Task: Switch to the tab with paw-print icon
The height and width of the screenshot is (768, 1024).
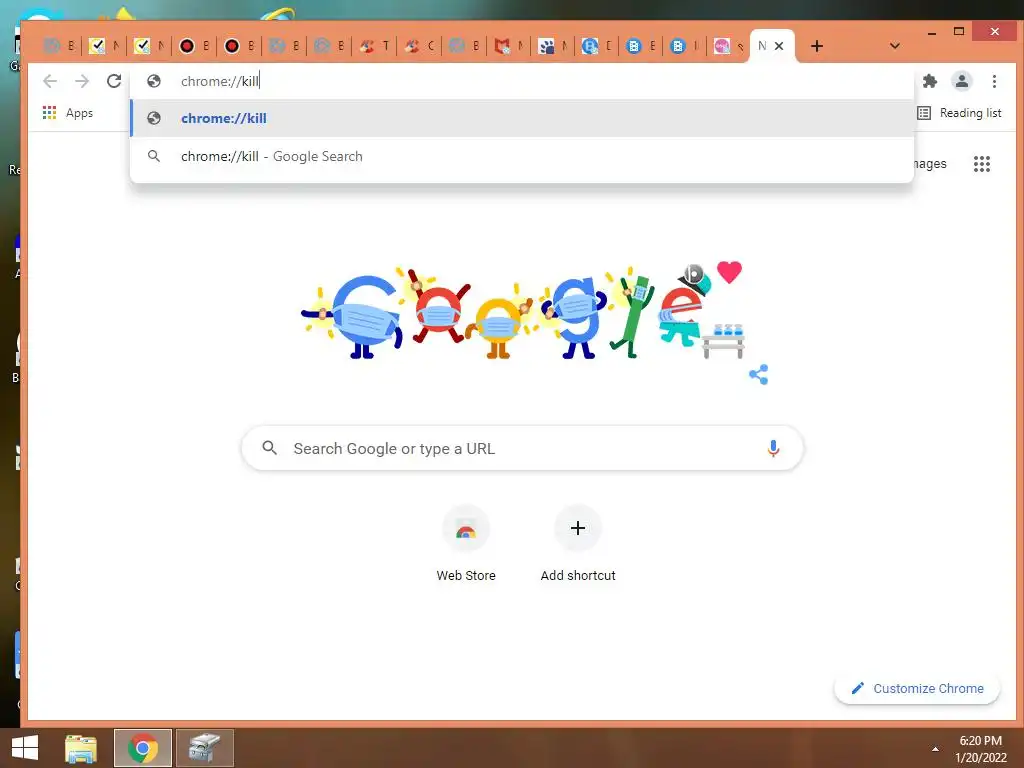Action: click(552, 46)
